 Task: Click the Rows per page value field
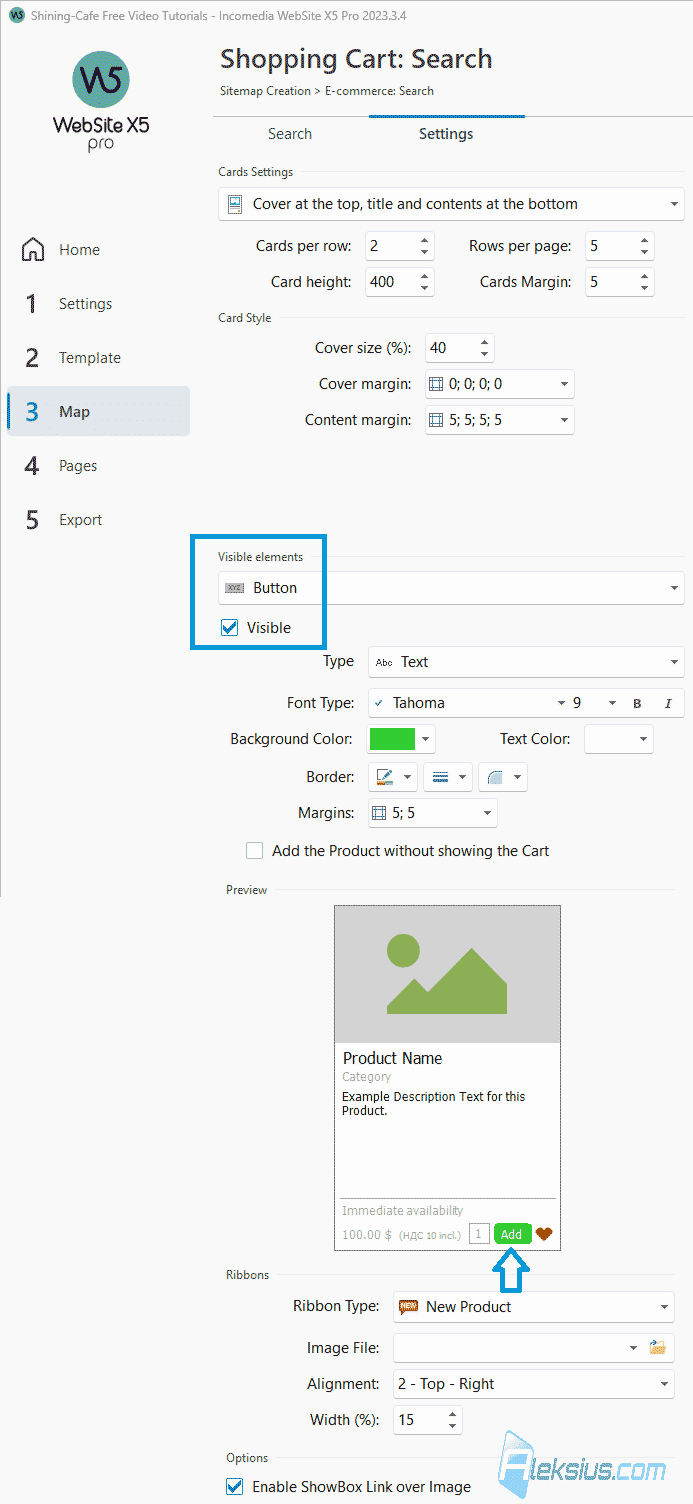[610, 246]
